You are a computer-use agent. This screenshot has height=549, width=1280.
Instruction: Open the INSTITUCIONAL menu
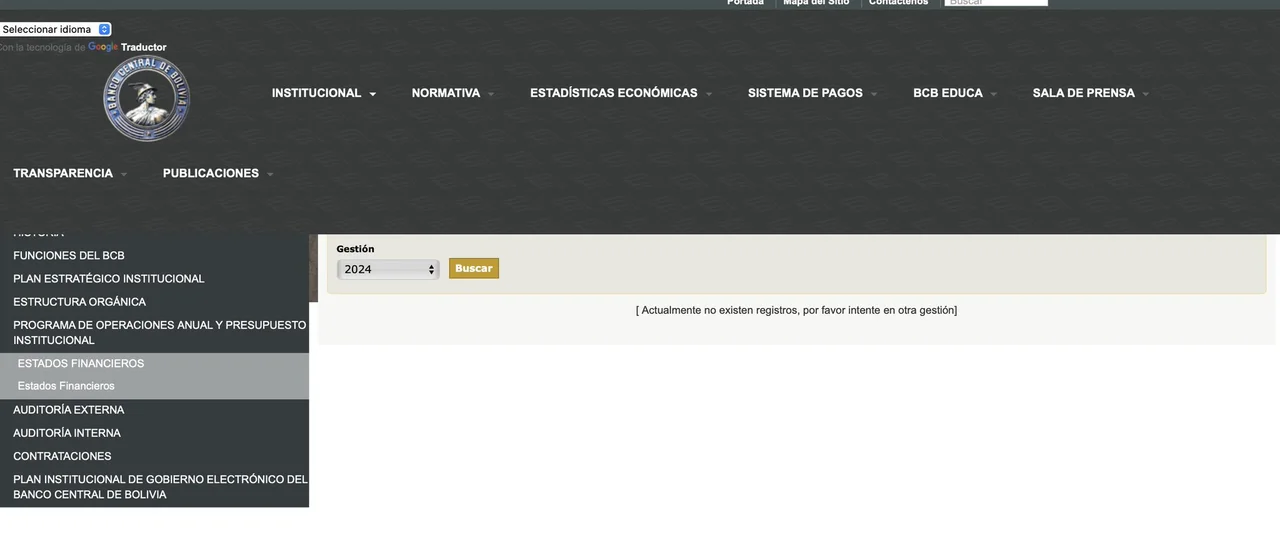tap(316, 93)
